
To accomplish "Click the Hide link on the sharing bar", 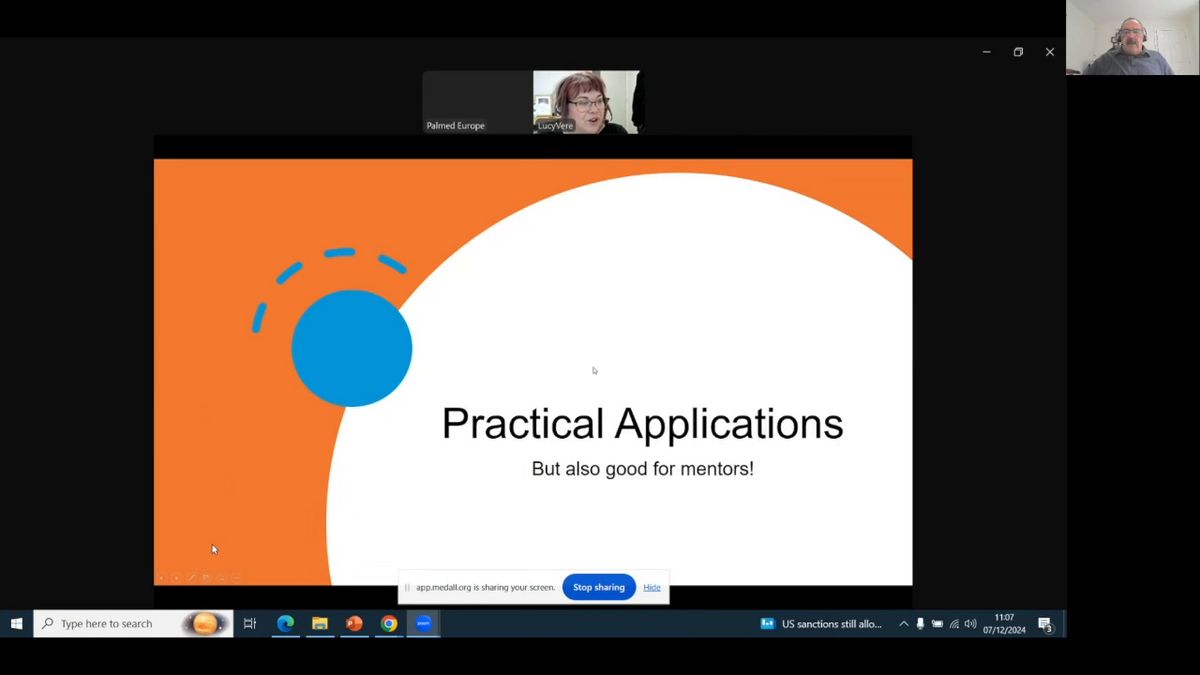I will (652, 588).
